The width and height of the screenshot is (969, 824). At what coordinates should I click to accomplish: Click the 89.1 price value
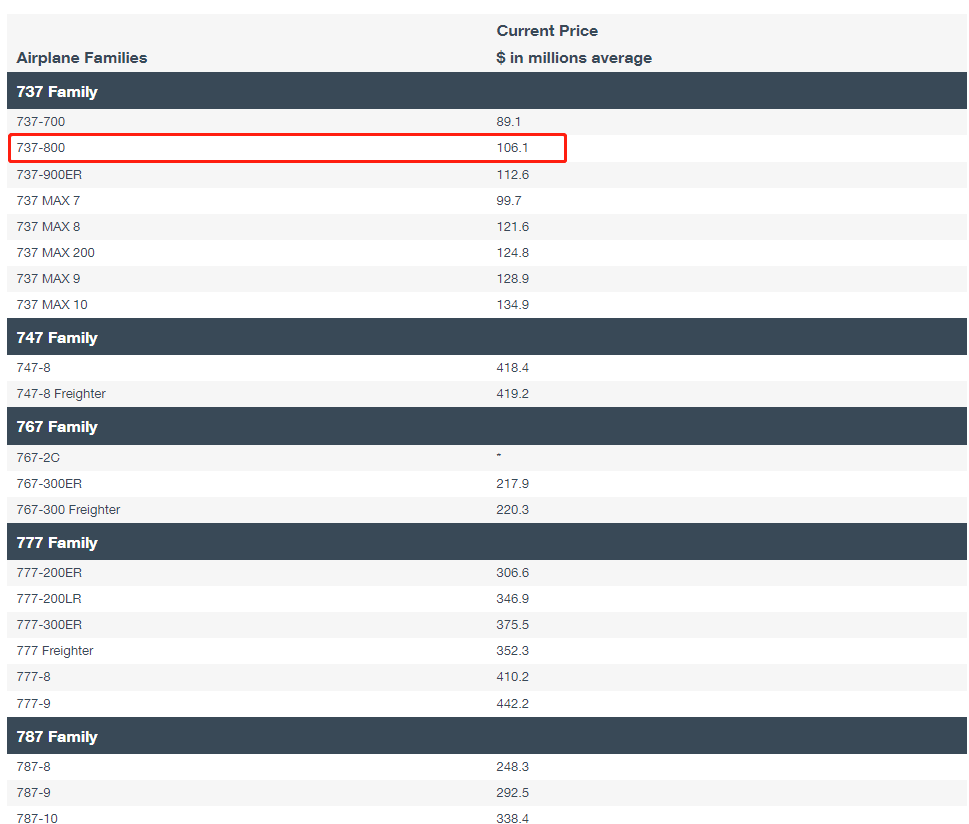click(509, 122)
